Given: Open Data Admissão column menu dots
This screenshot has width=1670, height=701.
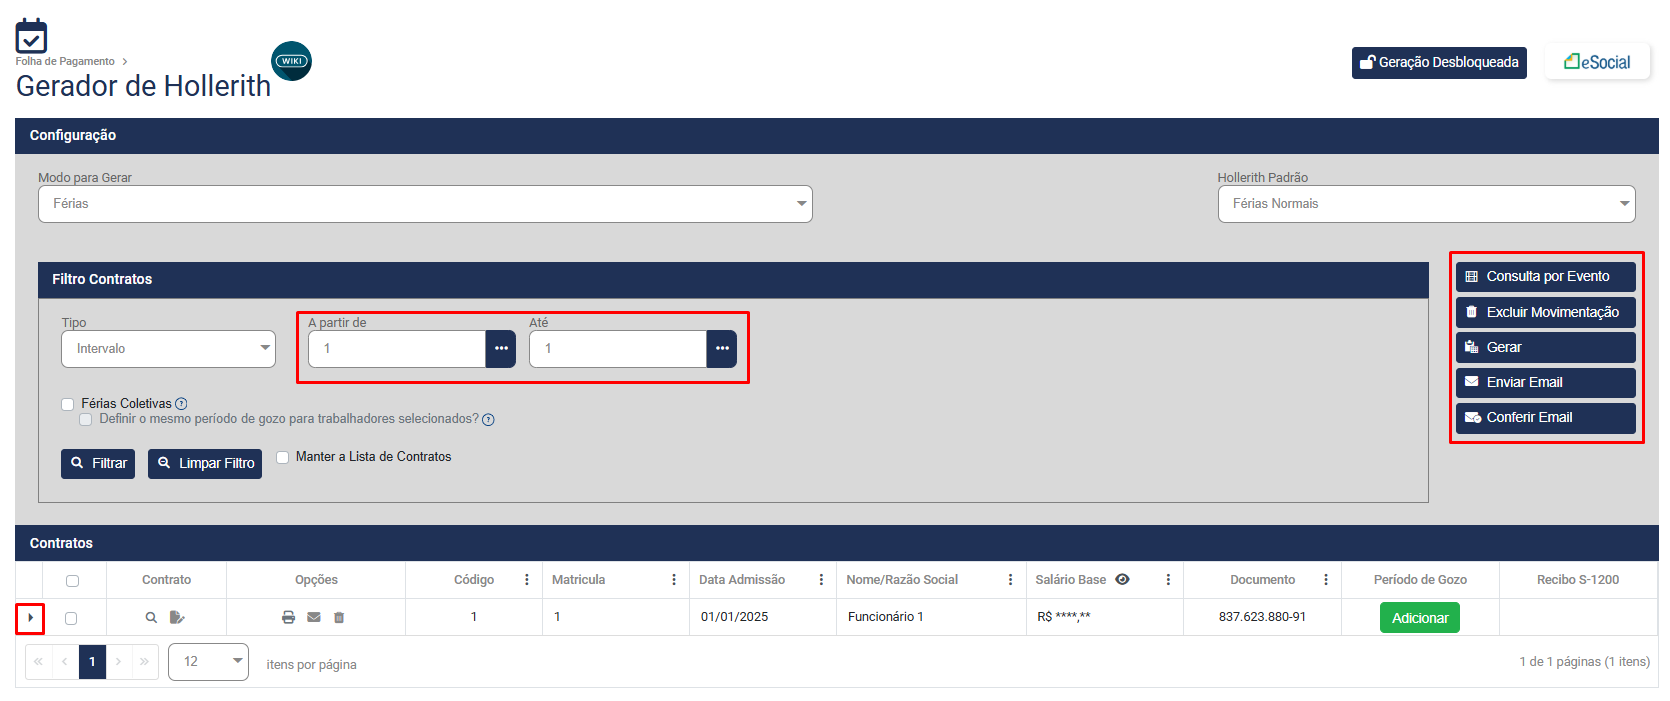Looking at the screenshot, I should pyautogui.click(x=821, y=580).
